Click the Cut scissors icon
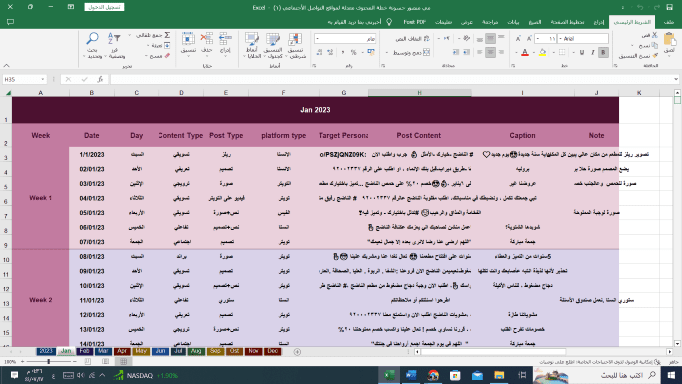This screenshot has height=384, width=682. 655,35
